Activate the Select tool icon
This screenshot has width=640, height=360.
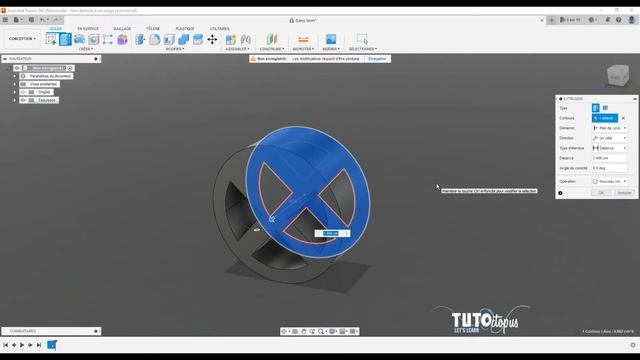(362, 39)
